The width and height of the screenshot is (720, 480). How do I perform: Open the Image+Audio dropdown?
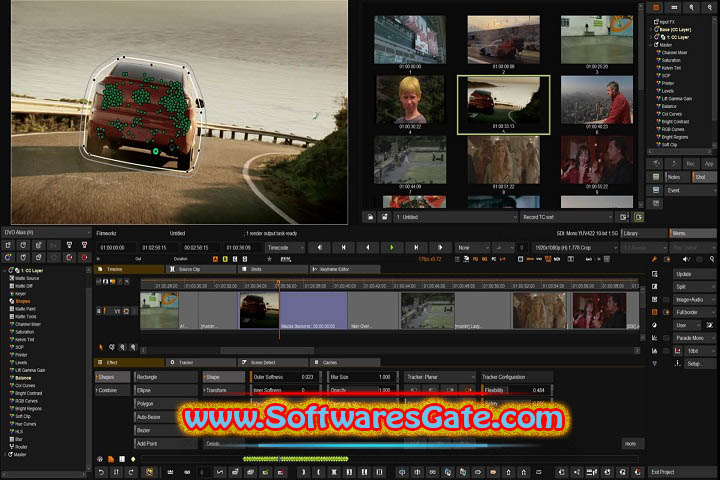(x=694, y=299)
